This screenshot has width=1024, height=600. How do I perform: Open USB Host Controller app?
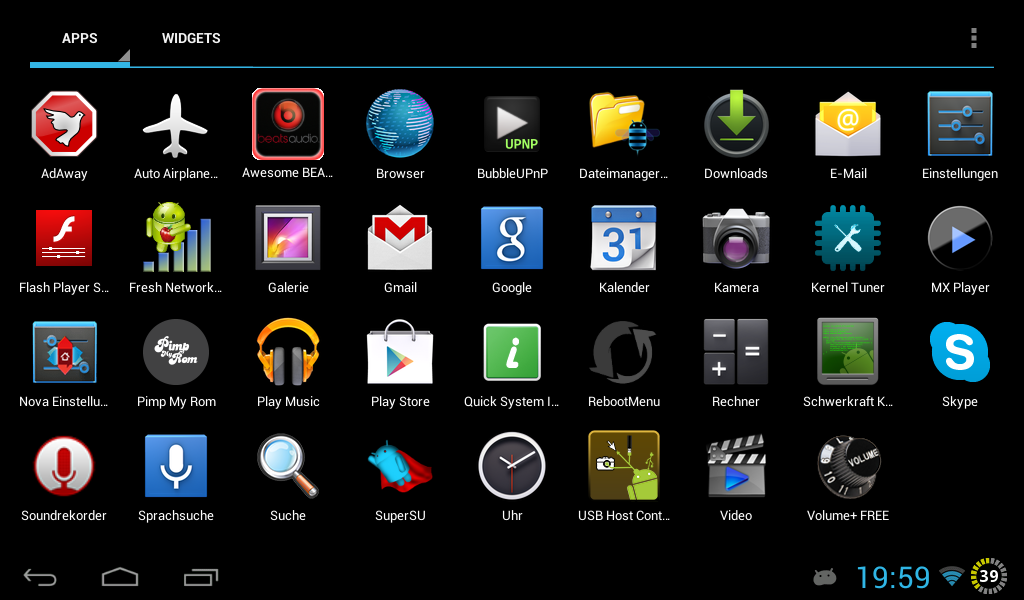(624, 466)
